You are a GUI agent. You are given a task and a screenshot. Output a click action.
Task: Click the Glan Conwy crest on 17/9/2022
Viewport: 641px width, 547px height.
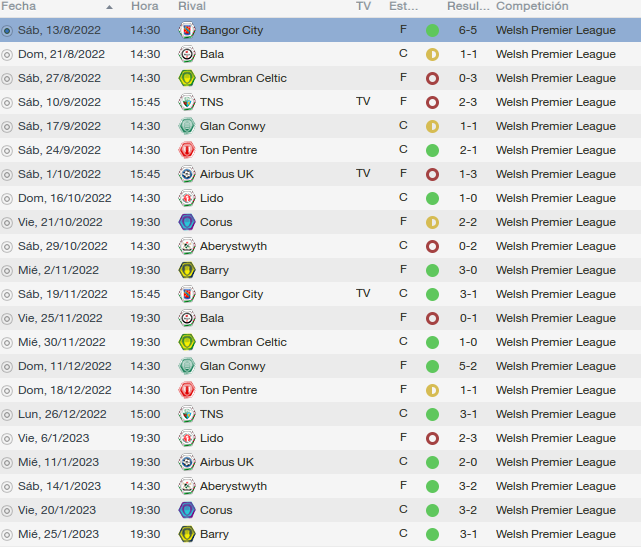[x=187, y=126]
